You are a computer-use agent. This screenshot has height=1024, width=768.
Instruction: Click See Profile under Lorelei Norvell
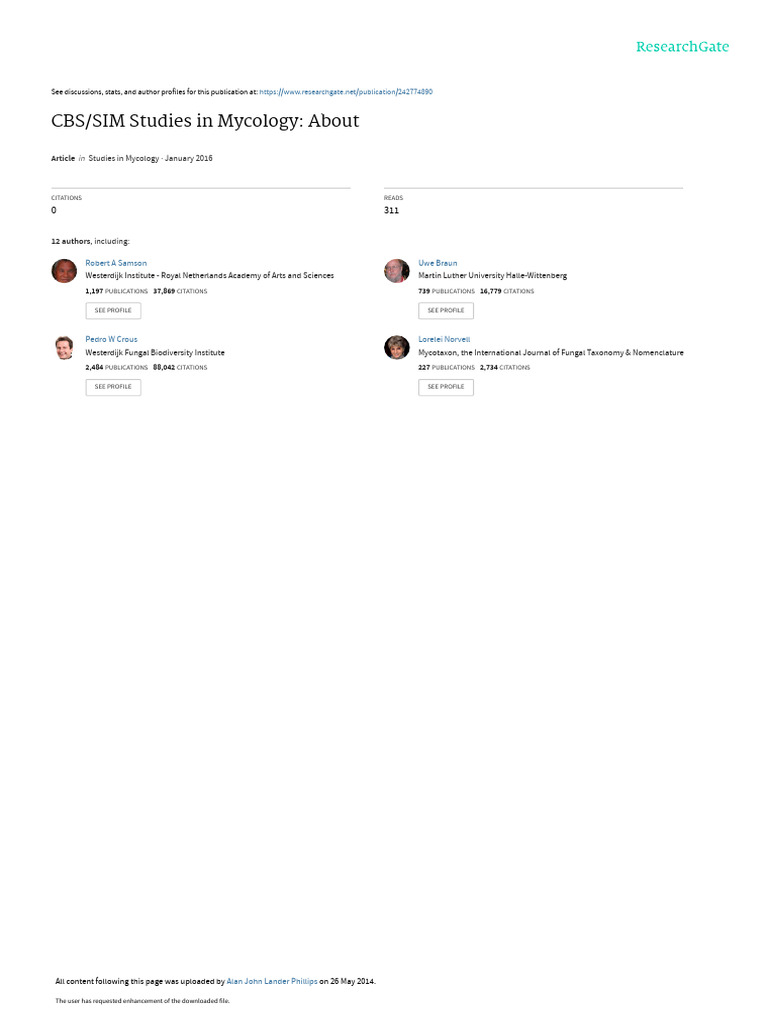click(x=446, y=387)
